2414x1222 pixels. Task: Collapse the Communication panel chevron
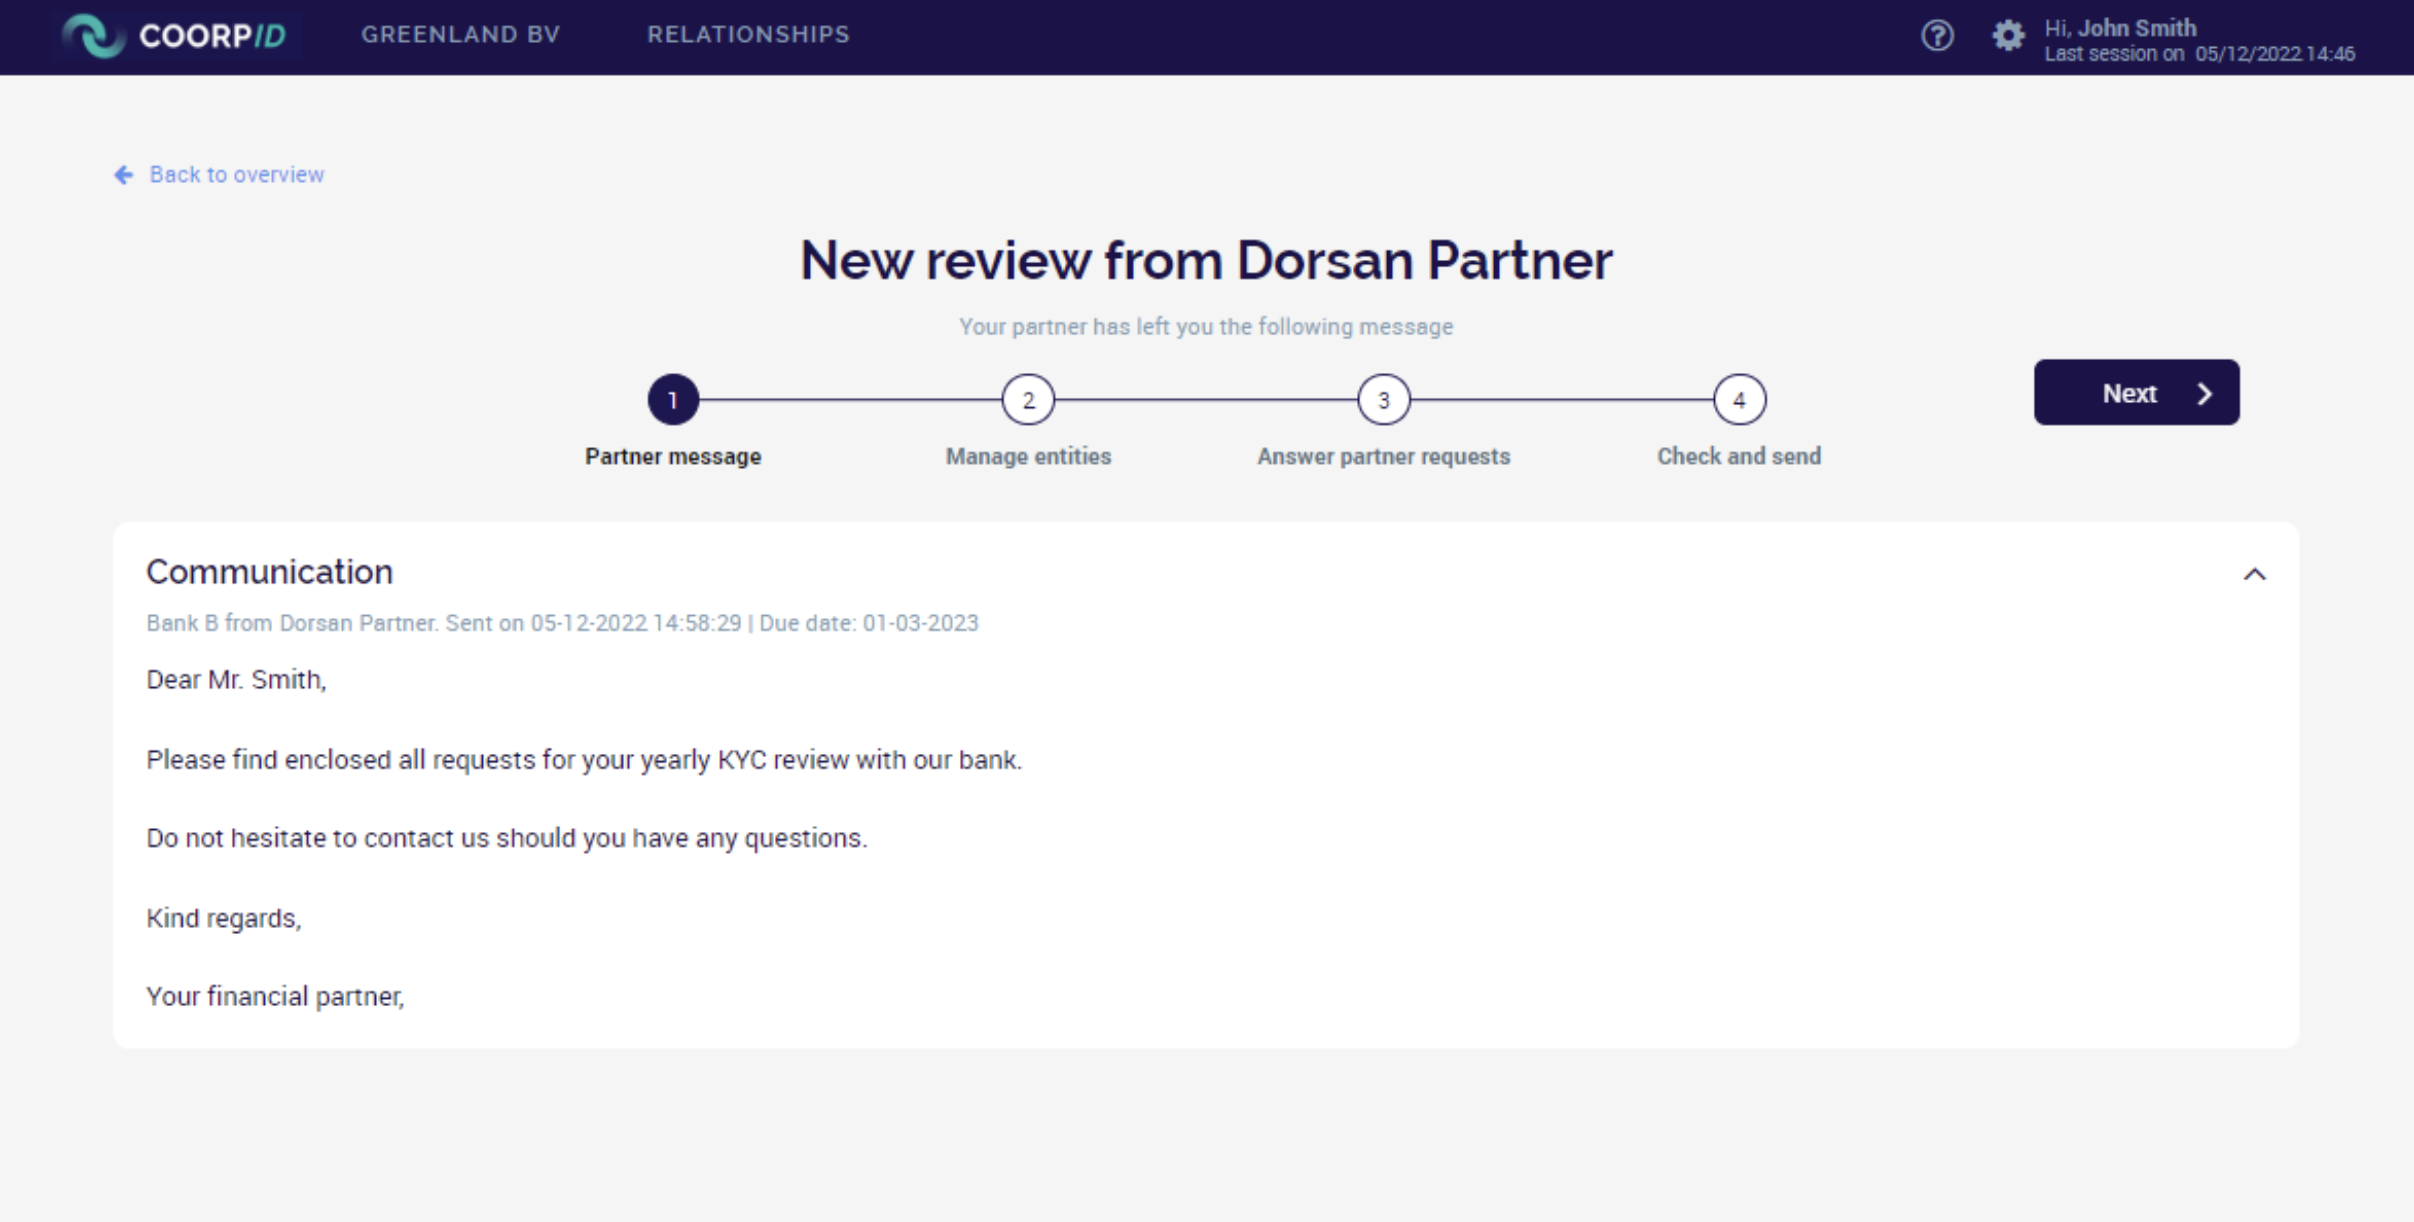(x=2254, y=574)
